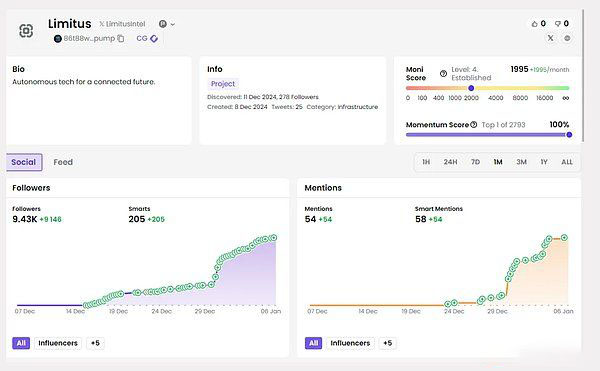Select the Social tab

(24, 162)
